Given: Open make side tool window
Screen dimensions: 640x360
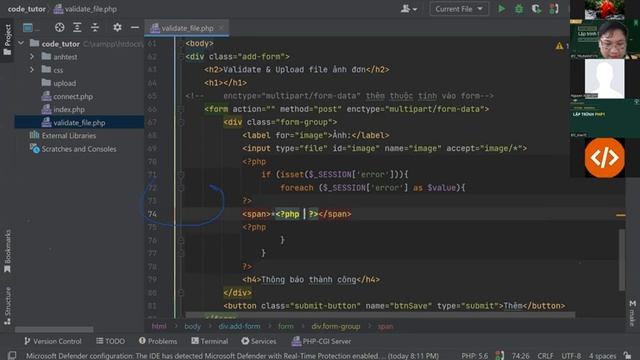Looking at the screenshot, I should 633,313.
